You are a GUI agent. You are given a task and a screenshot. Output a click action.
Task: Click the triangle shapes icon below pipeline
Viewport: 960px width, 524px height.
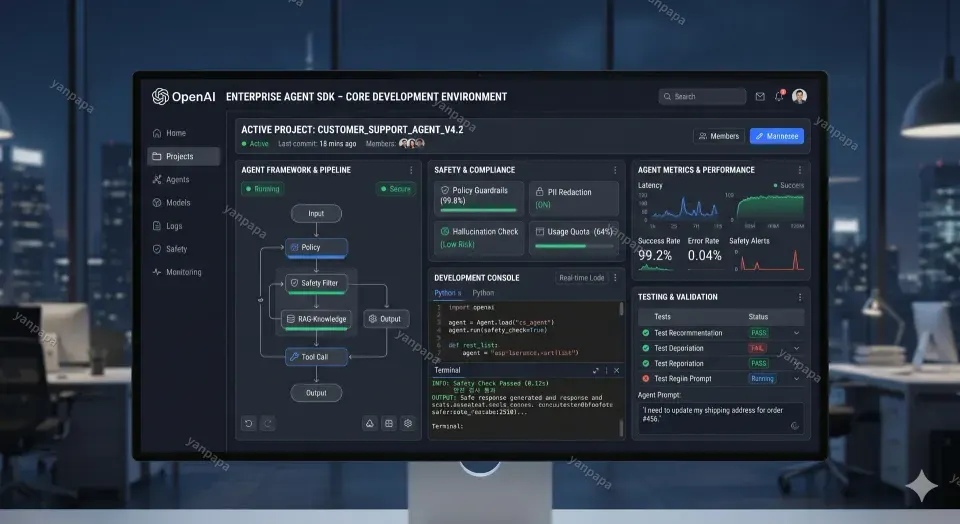tap(370, 423)
